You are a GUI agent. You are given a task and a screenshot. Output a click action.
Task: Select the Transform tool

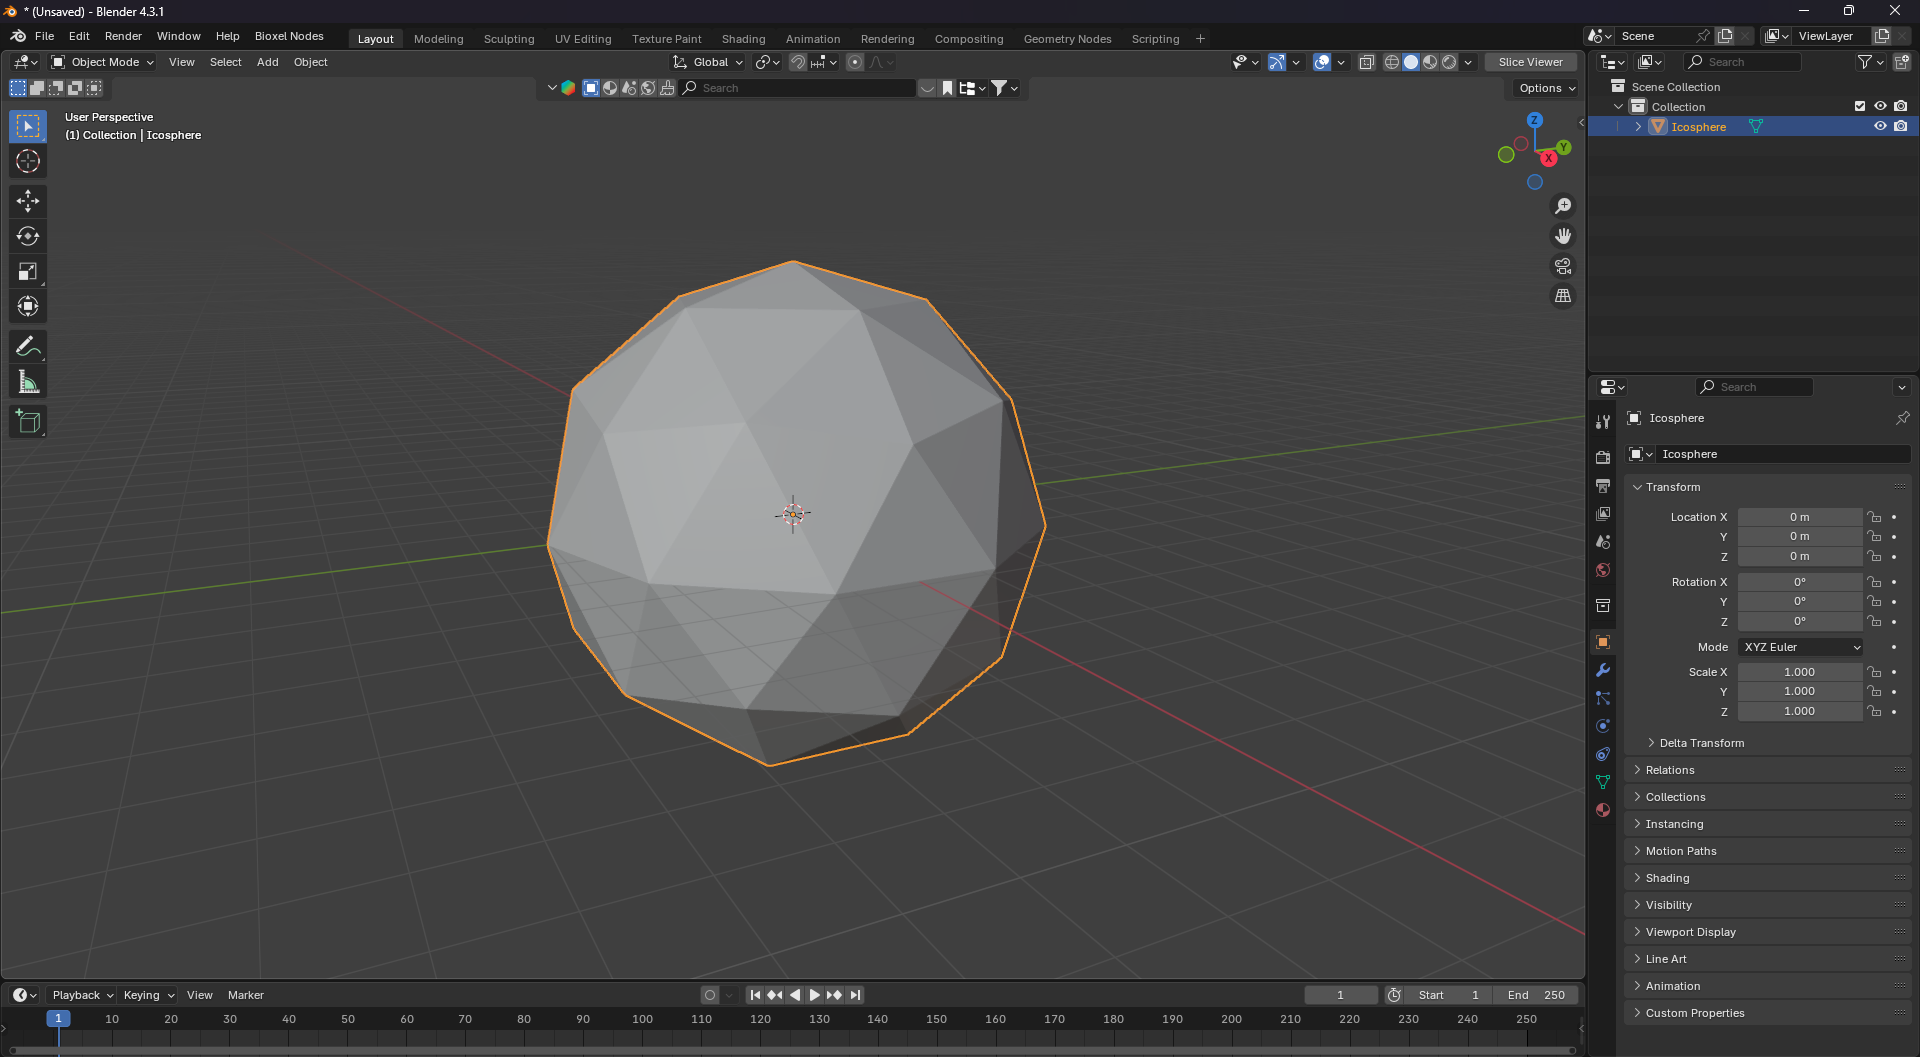(x=28, y=306)
